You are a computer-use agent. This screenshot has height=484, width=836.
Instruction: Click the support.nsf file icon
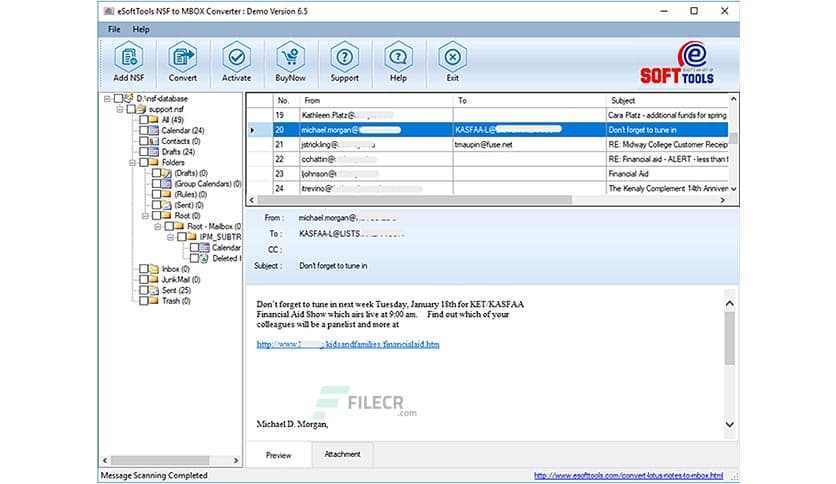coord(141,109)
